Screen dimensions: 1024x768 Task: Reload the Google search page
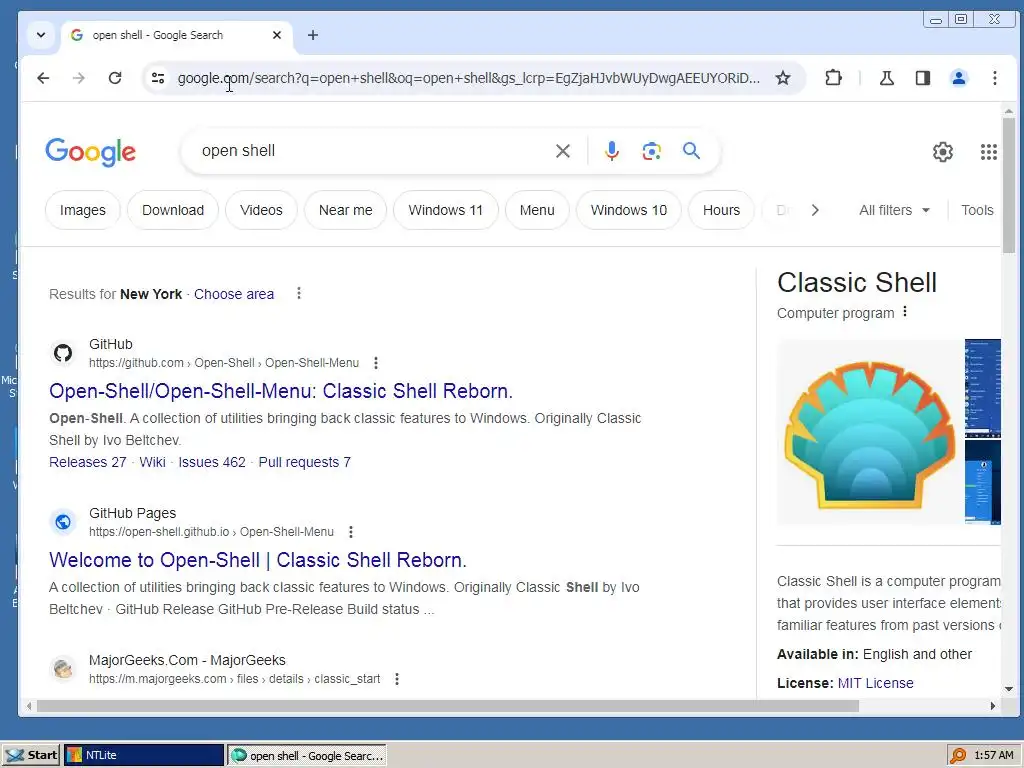tap(115, 78)
